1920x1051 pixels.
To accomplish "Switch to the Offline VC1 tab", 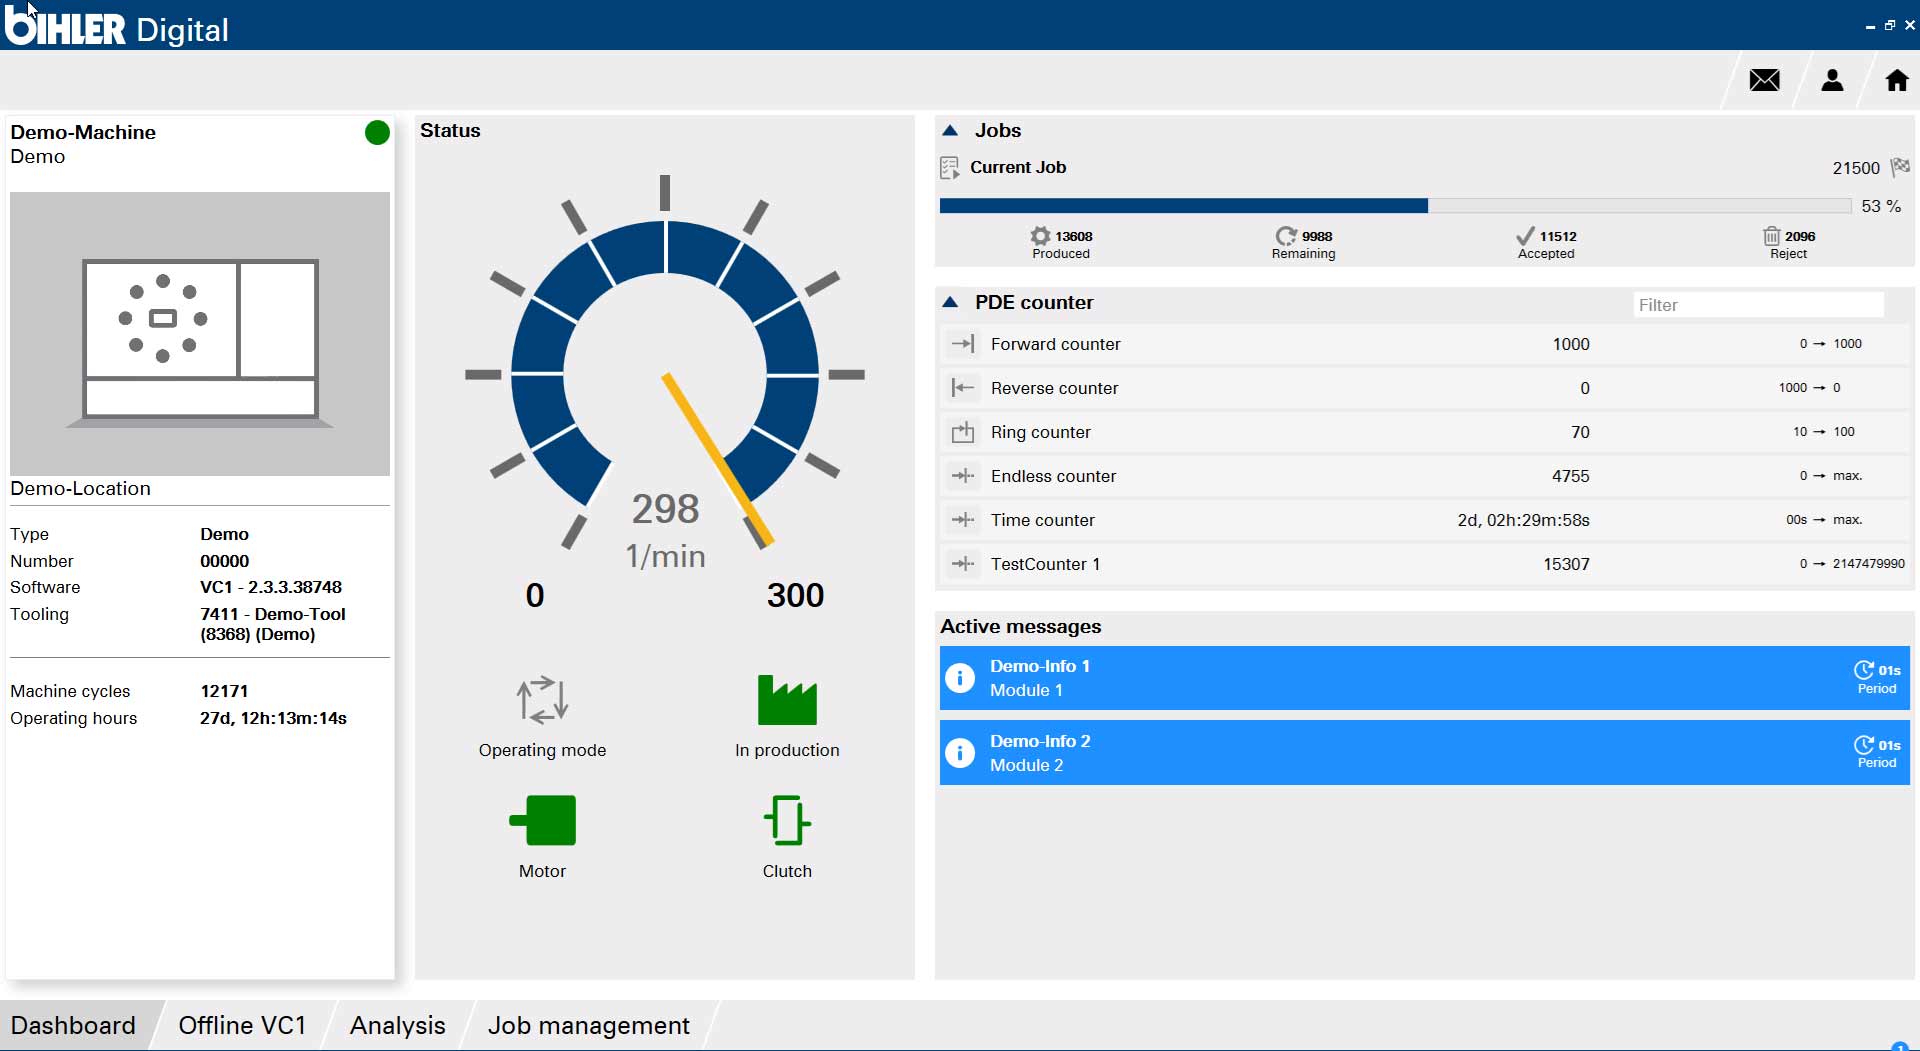I will tap(242, 1025).
